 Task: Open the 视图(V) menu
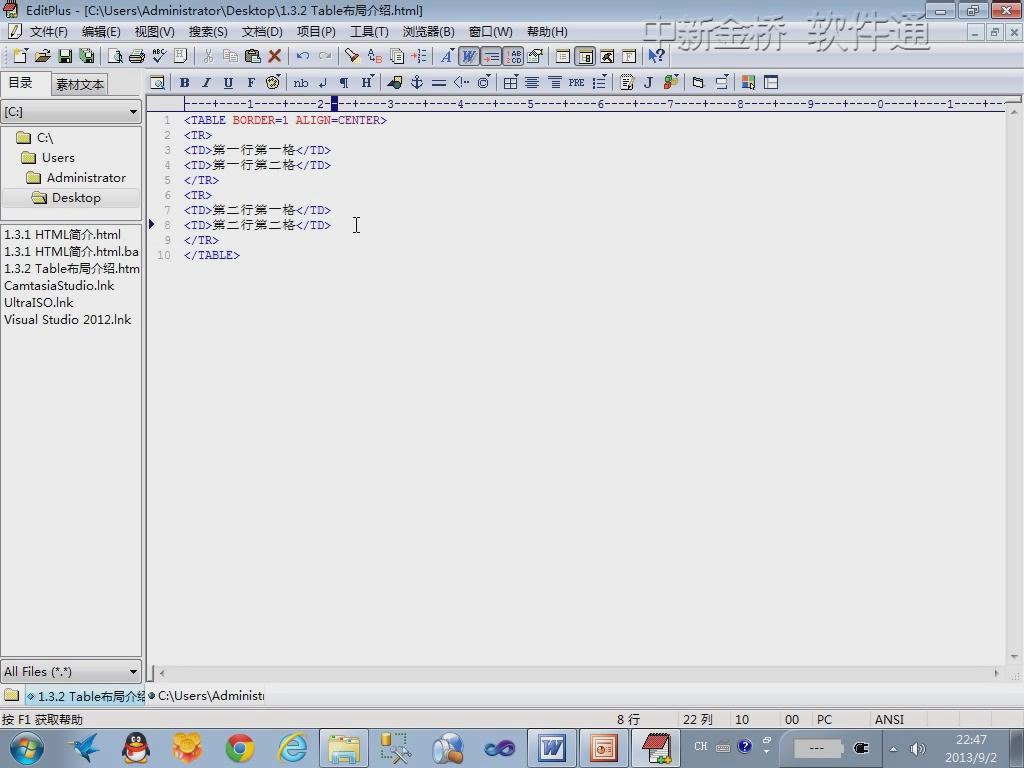(155, 31)
